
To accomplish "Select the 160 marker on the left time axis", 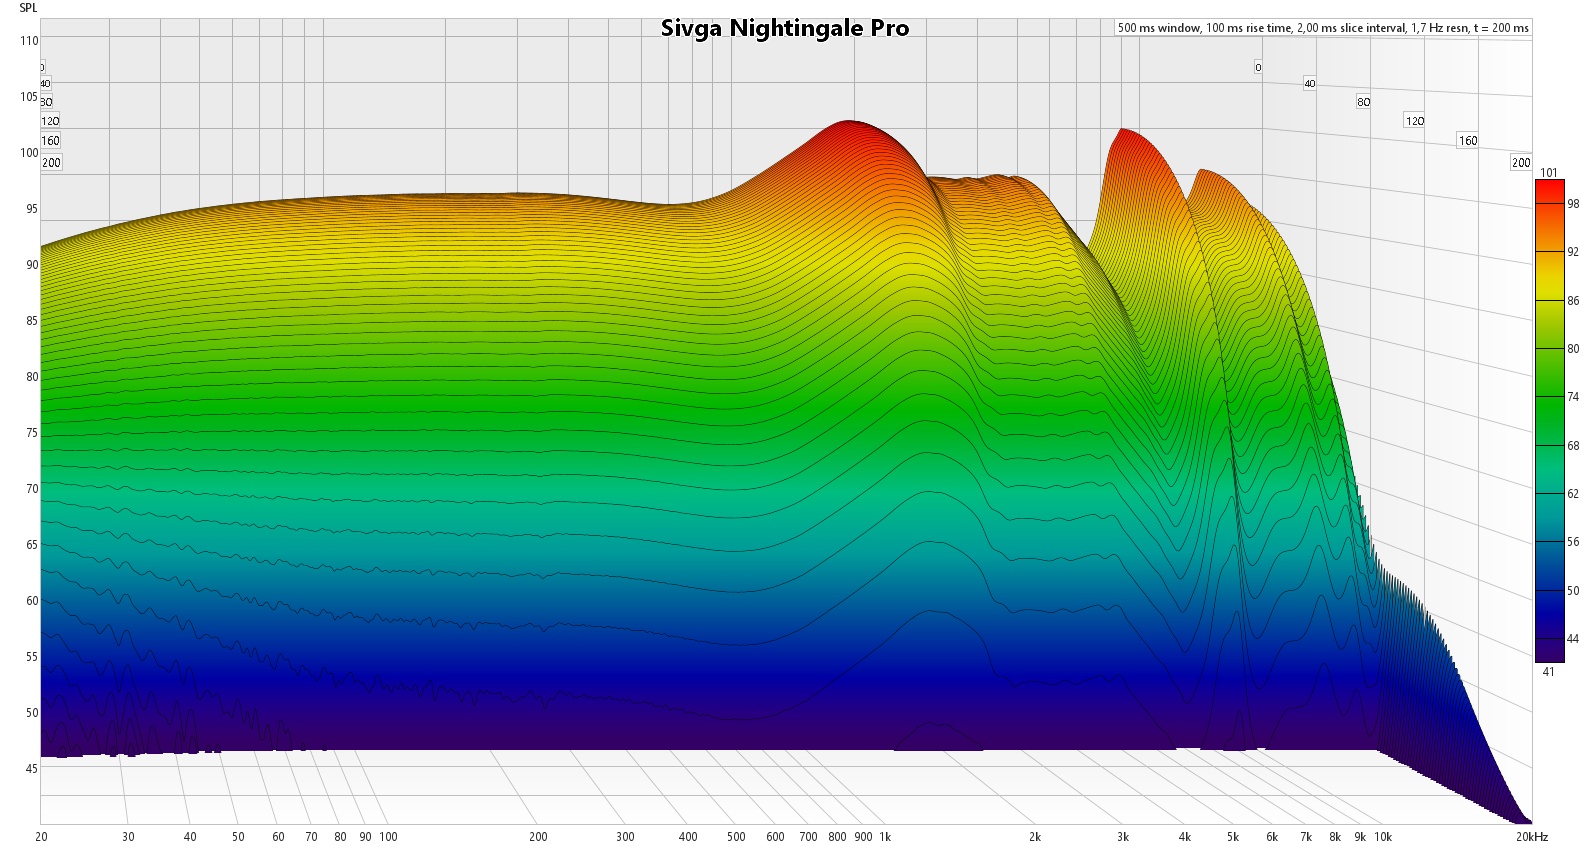I will 50,141.
